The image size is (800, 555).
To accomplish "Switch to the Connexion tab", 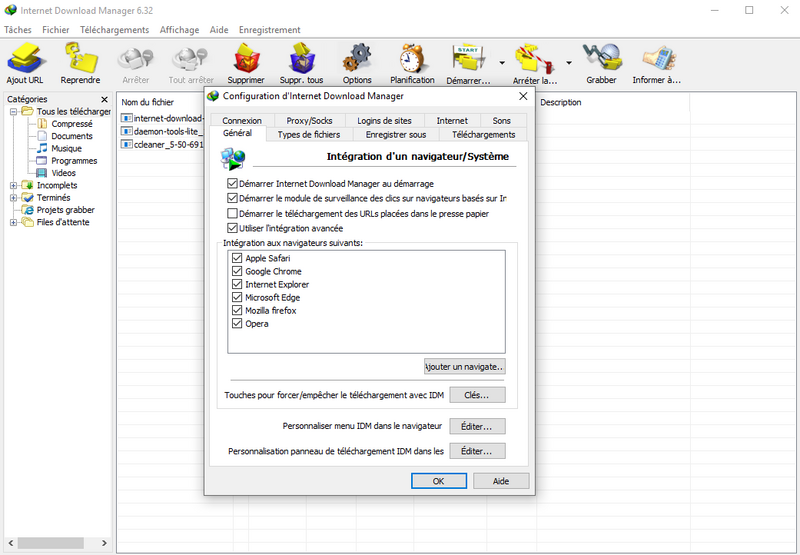I will click(x=242, y=121).
